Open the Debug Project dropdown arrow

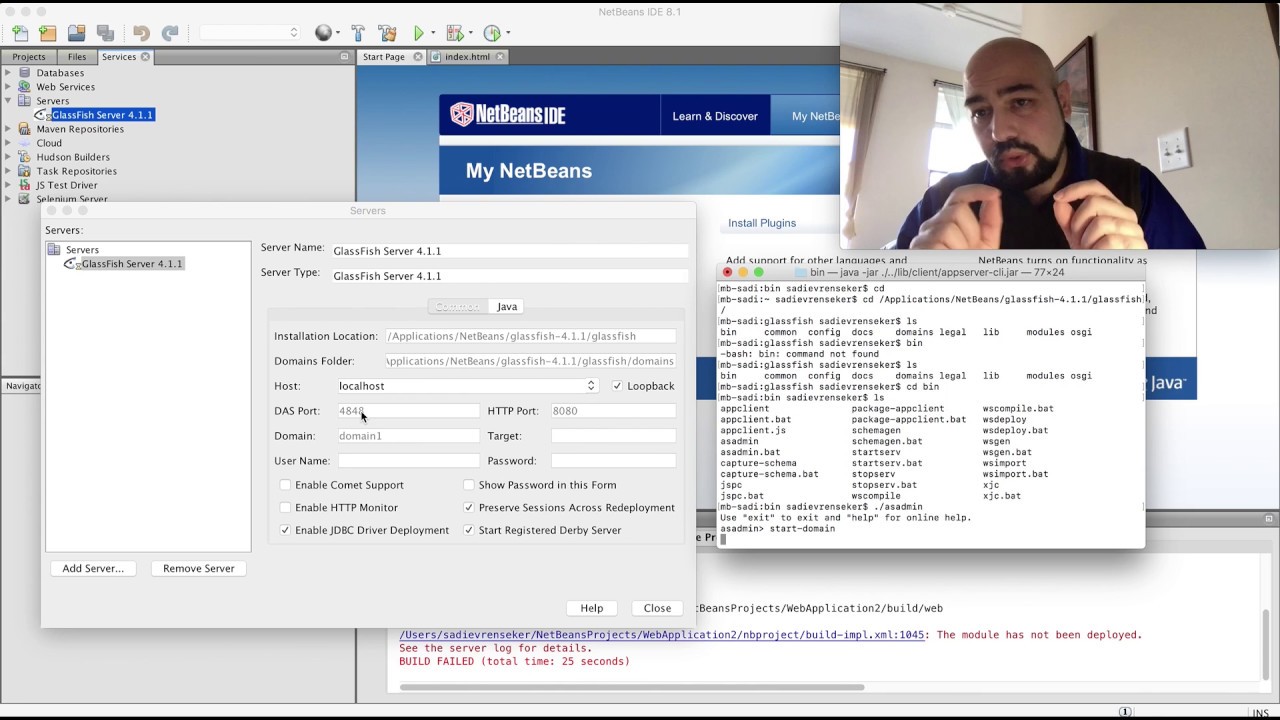[x=469, y=33]
